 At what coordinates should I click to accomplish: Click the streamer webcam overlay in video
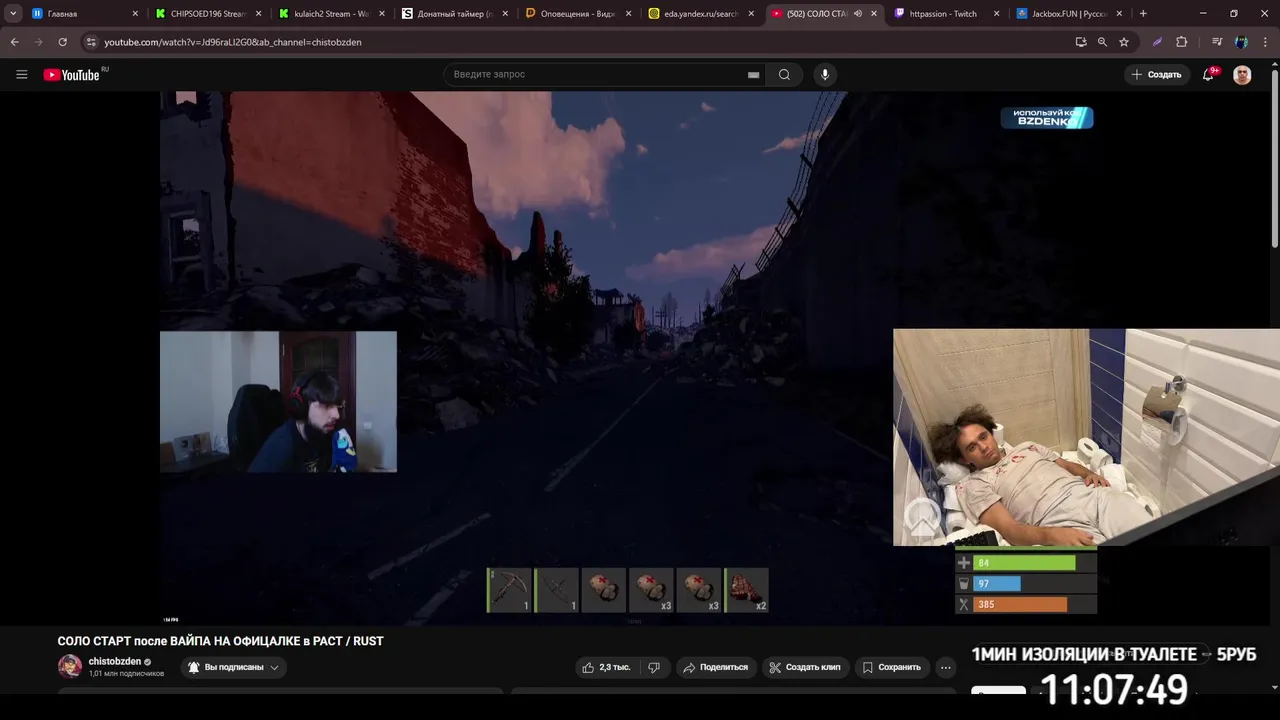coord(278,402)
